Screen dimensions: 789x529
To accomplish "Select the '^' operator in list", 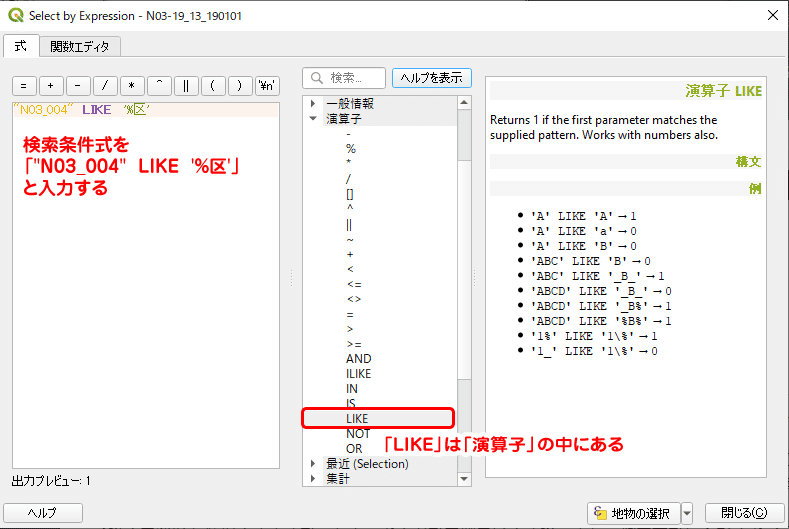I will coord(350,208).
